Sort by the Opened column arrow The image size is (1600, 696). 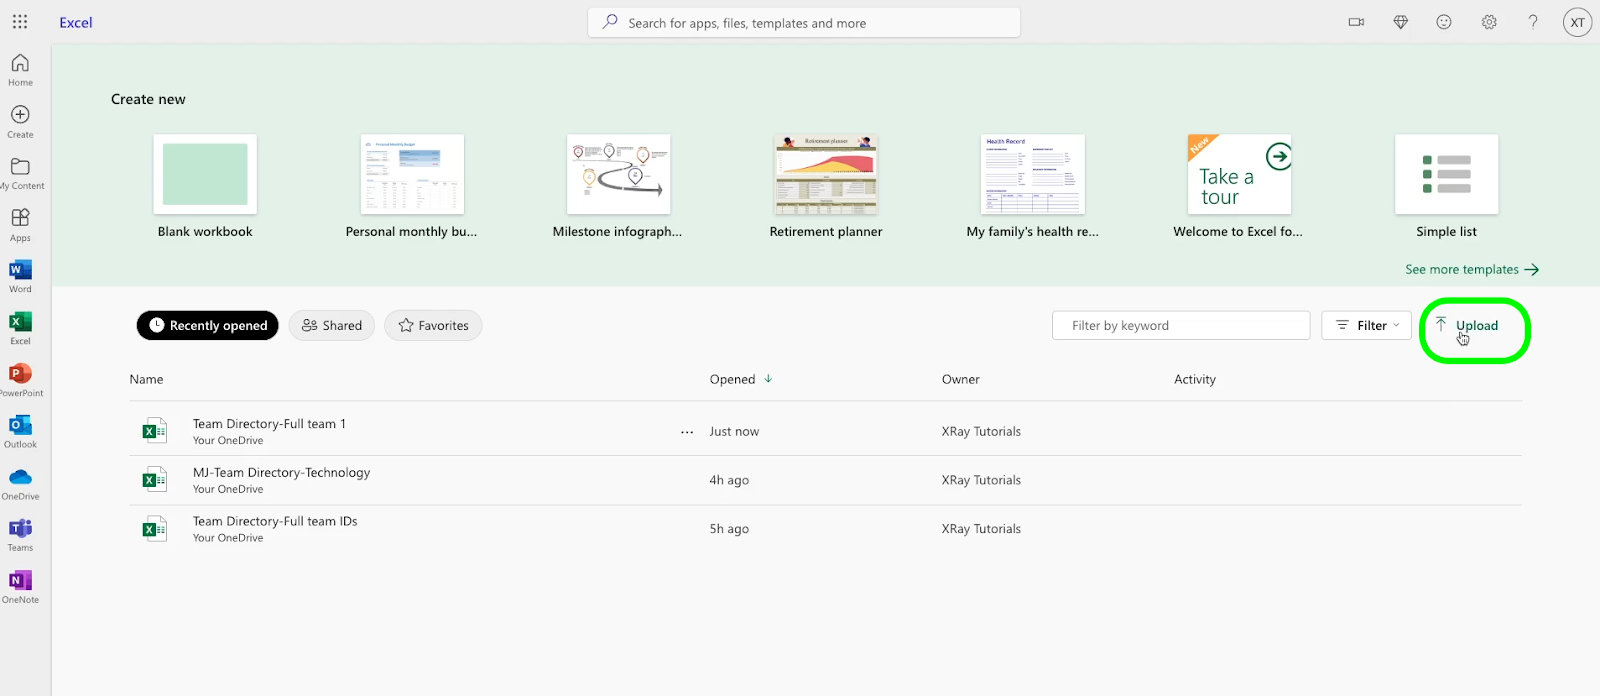pyautogui.click(x=768, y=379)
